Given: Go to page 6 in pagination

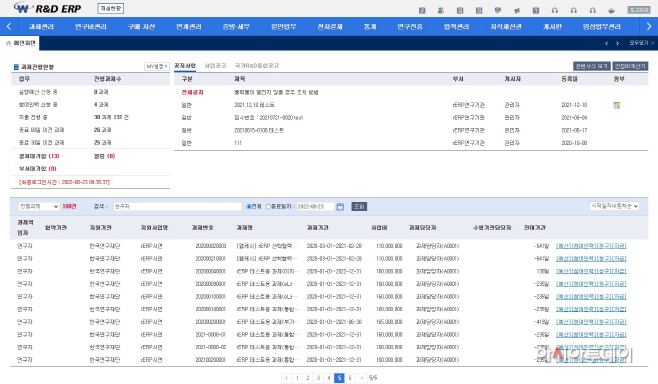Looking at the screenshot, I should (x=350, y=378).
